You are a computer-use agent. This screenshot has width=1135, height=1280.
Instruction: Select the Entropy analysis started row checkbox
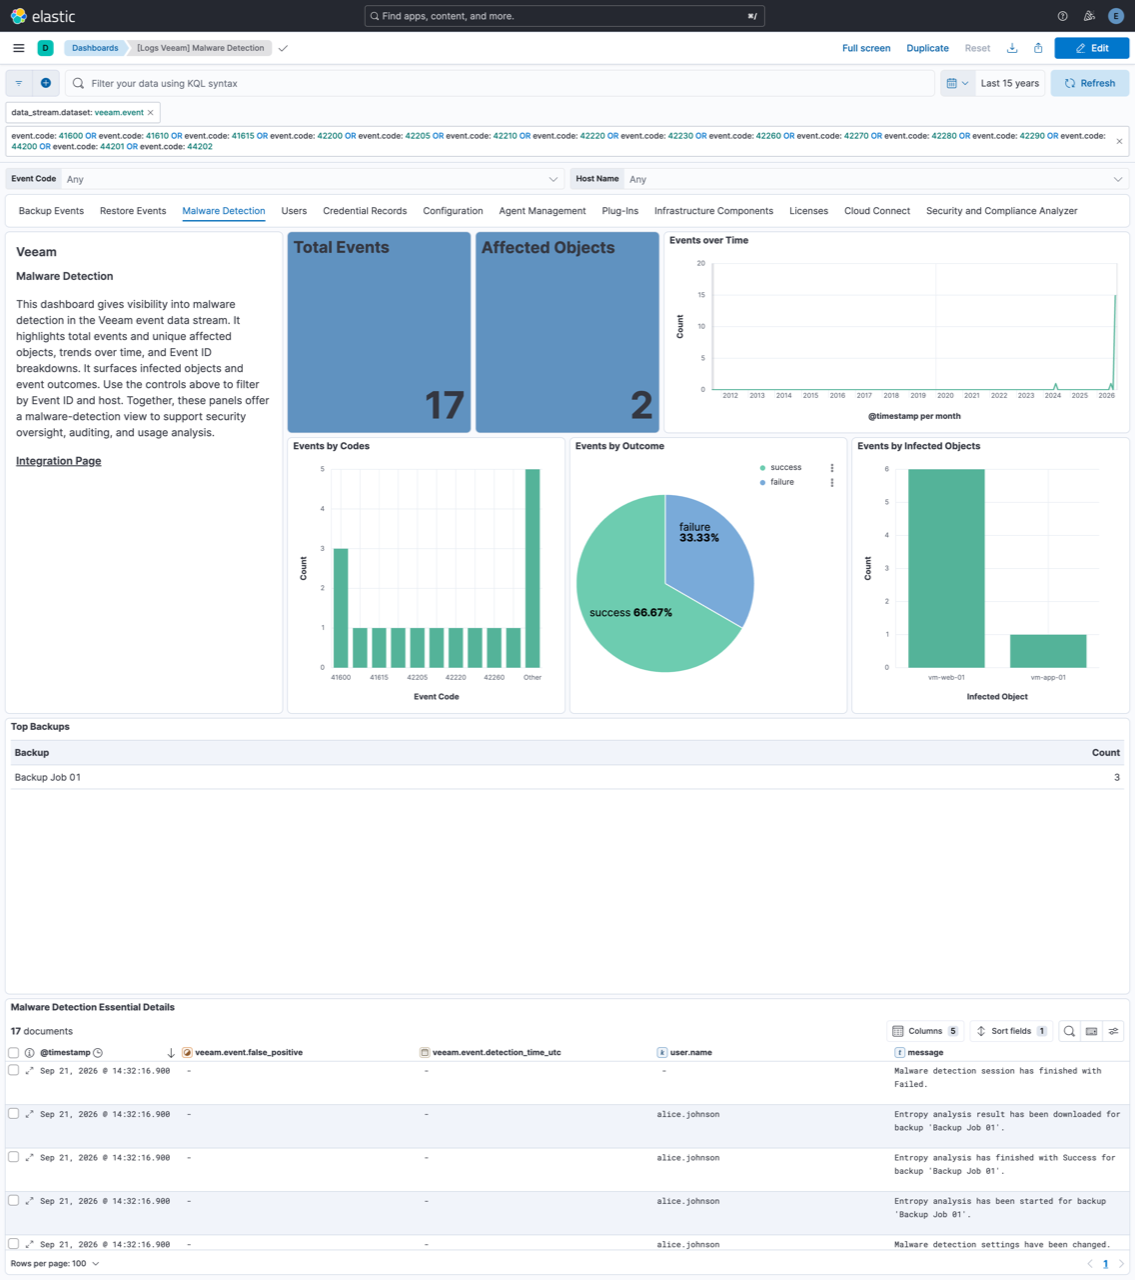[x=13, y=1200]
